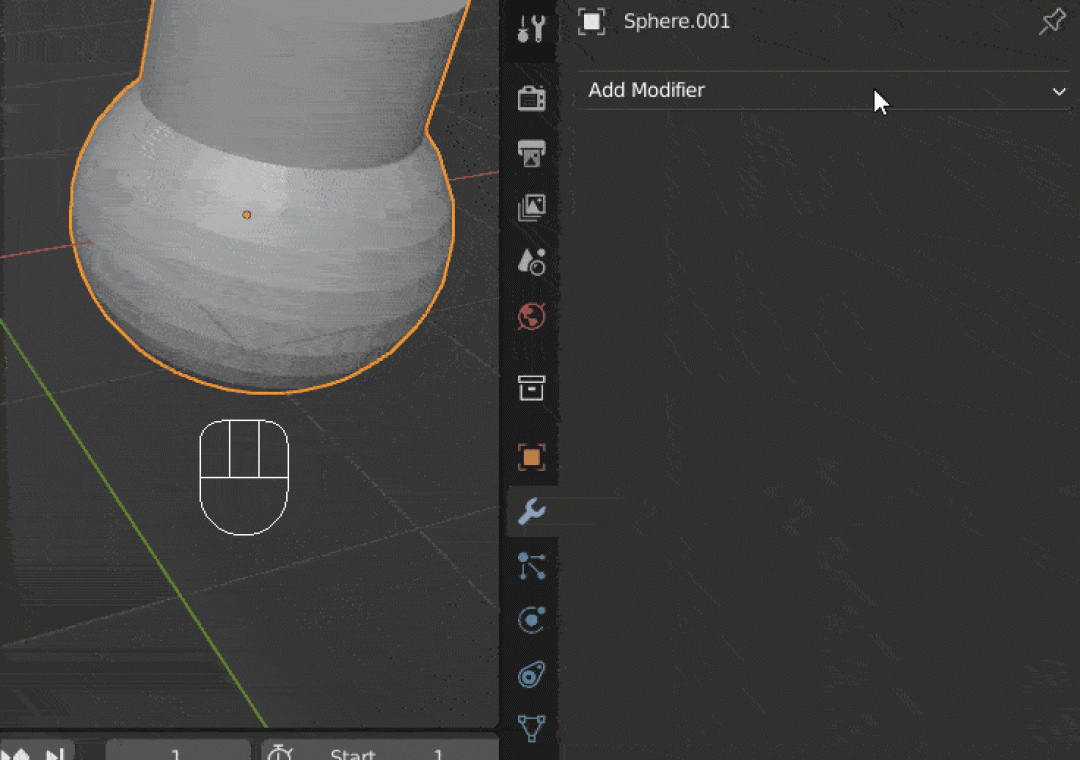1080x760 pixels.
Task: Toggle the pin icon for Sphere.001 properties
Action: 1051,20
